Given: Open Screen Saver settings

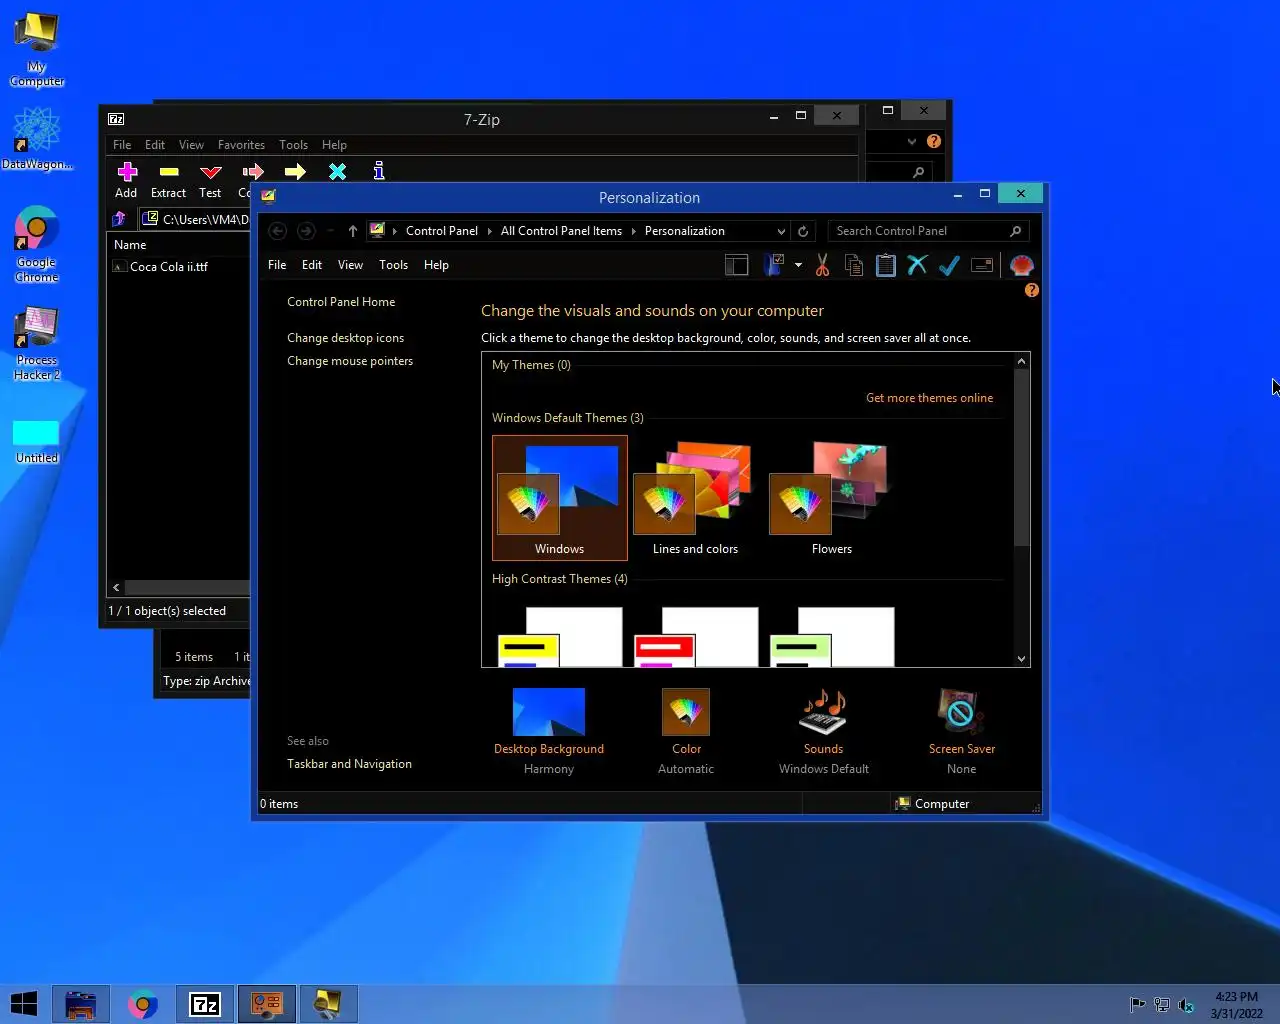Looking at the screenshot, I should tap(961, 731).
